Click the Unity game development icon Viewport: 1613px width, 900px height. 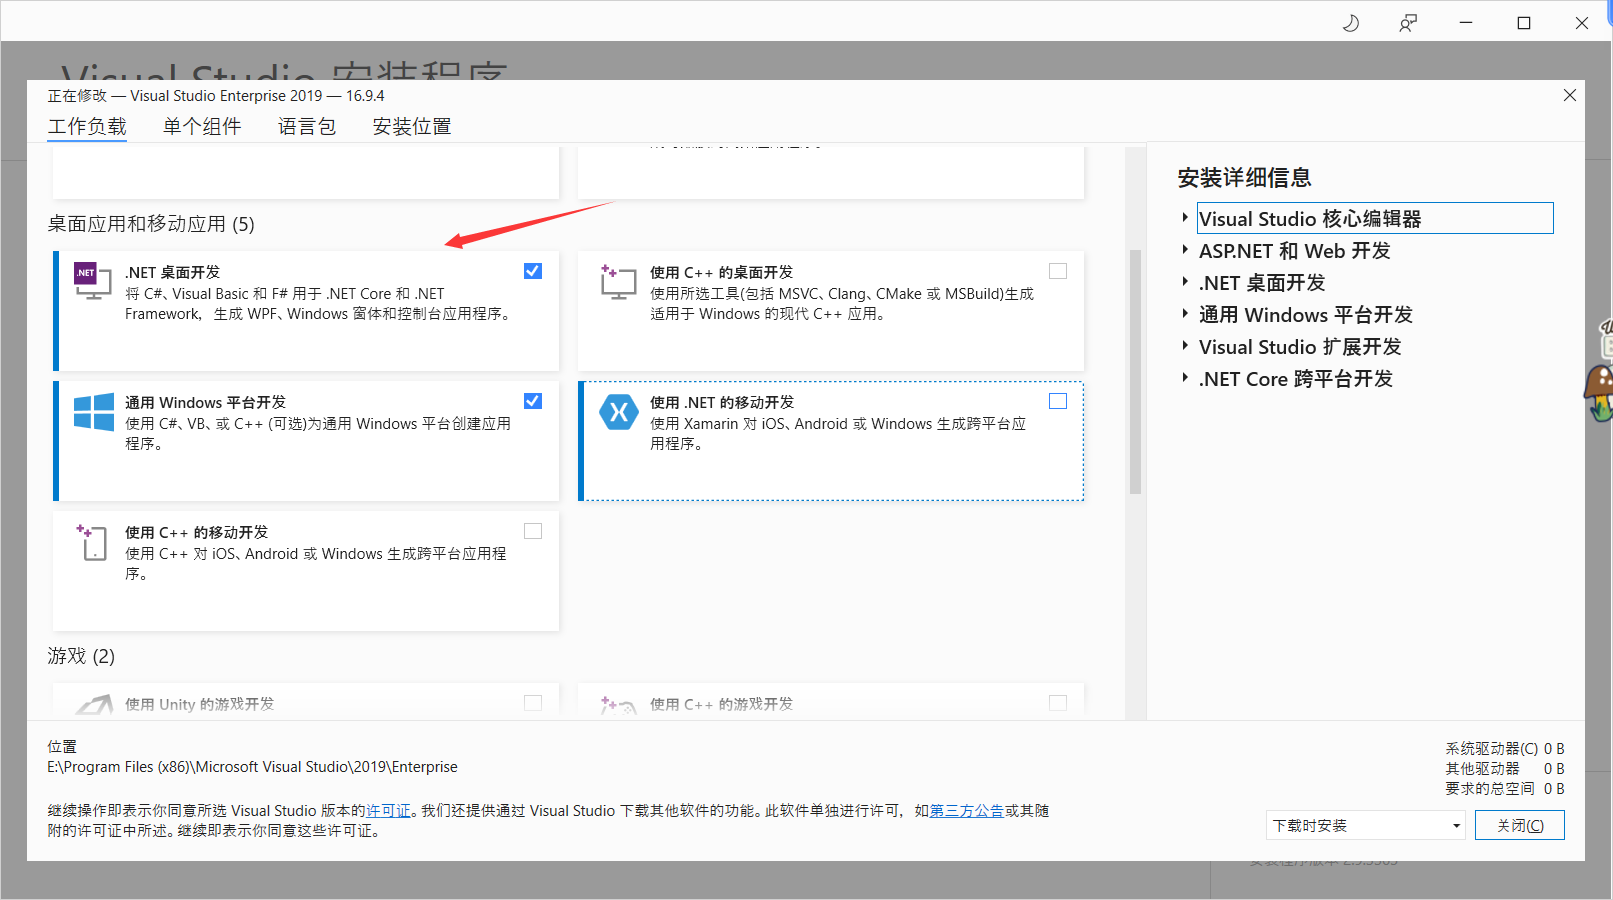tap(94, 704)
